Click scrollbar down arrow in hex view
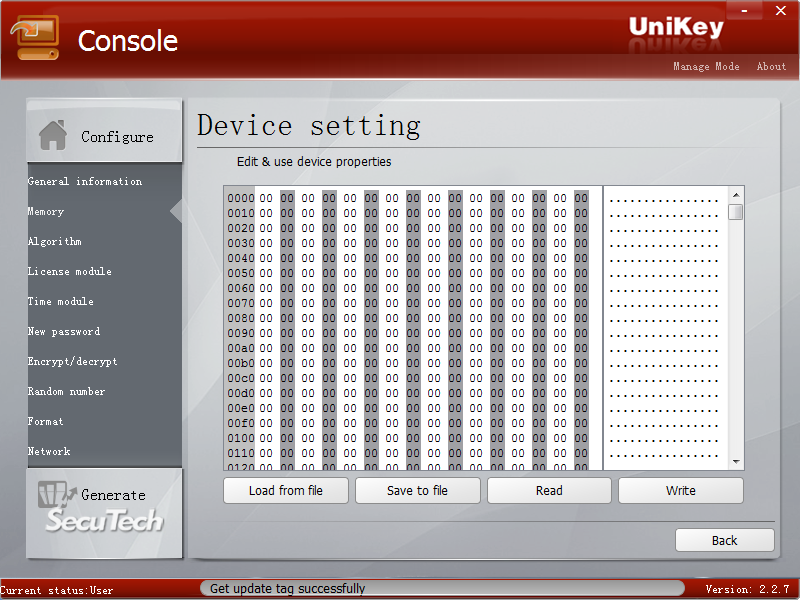The width and height of the screenshot is (800, 600). [x=736, y=462]
